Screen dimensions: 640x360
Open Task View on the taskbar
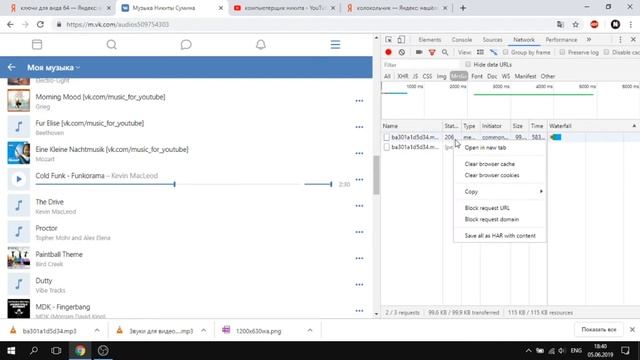click(x=56, y=351)
